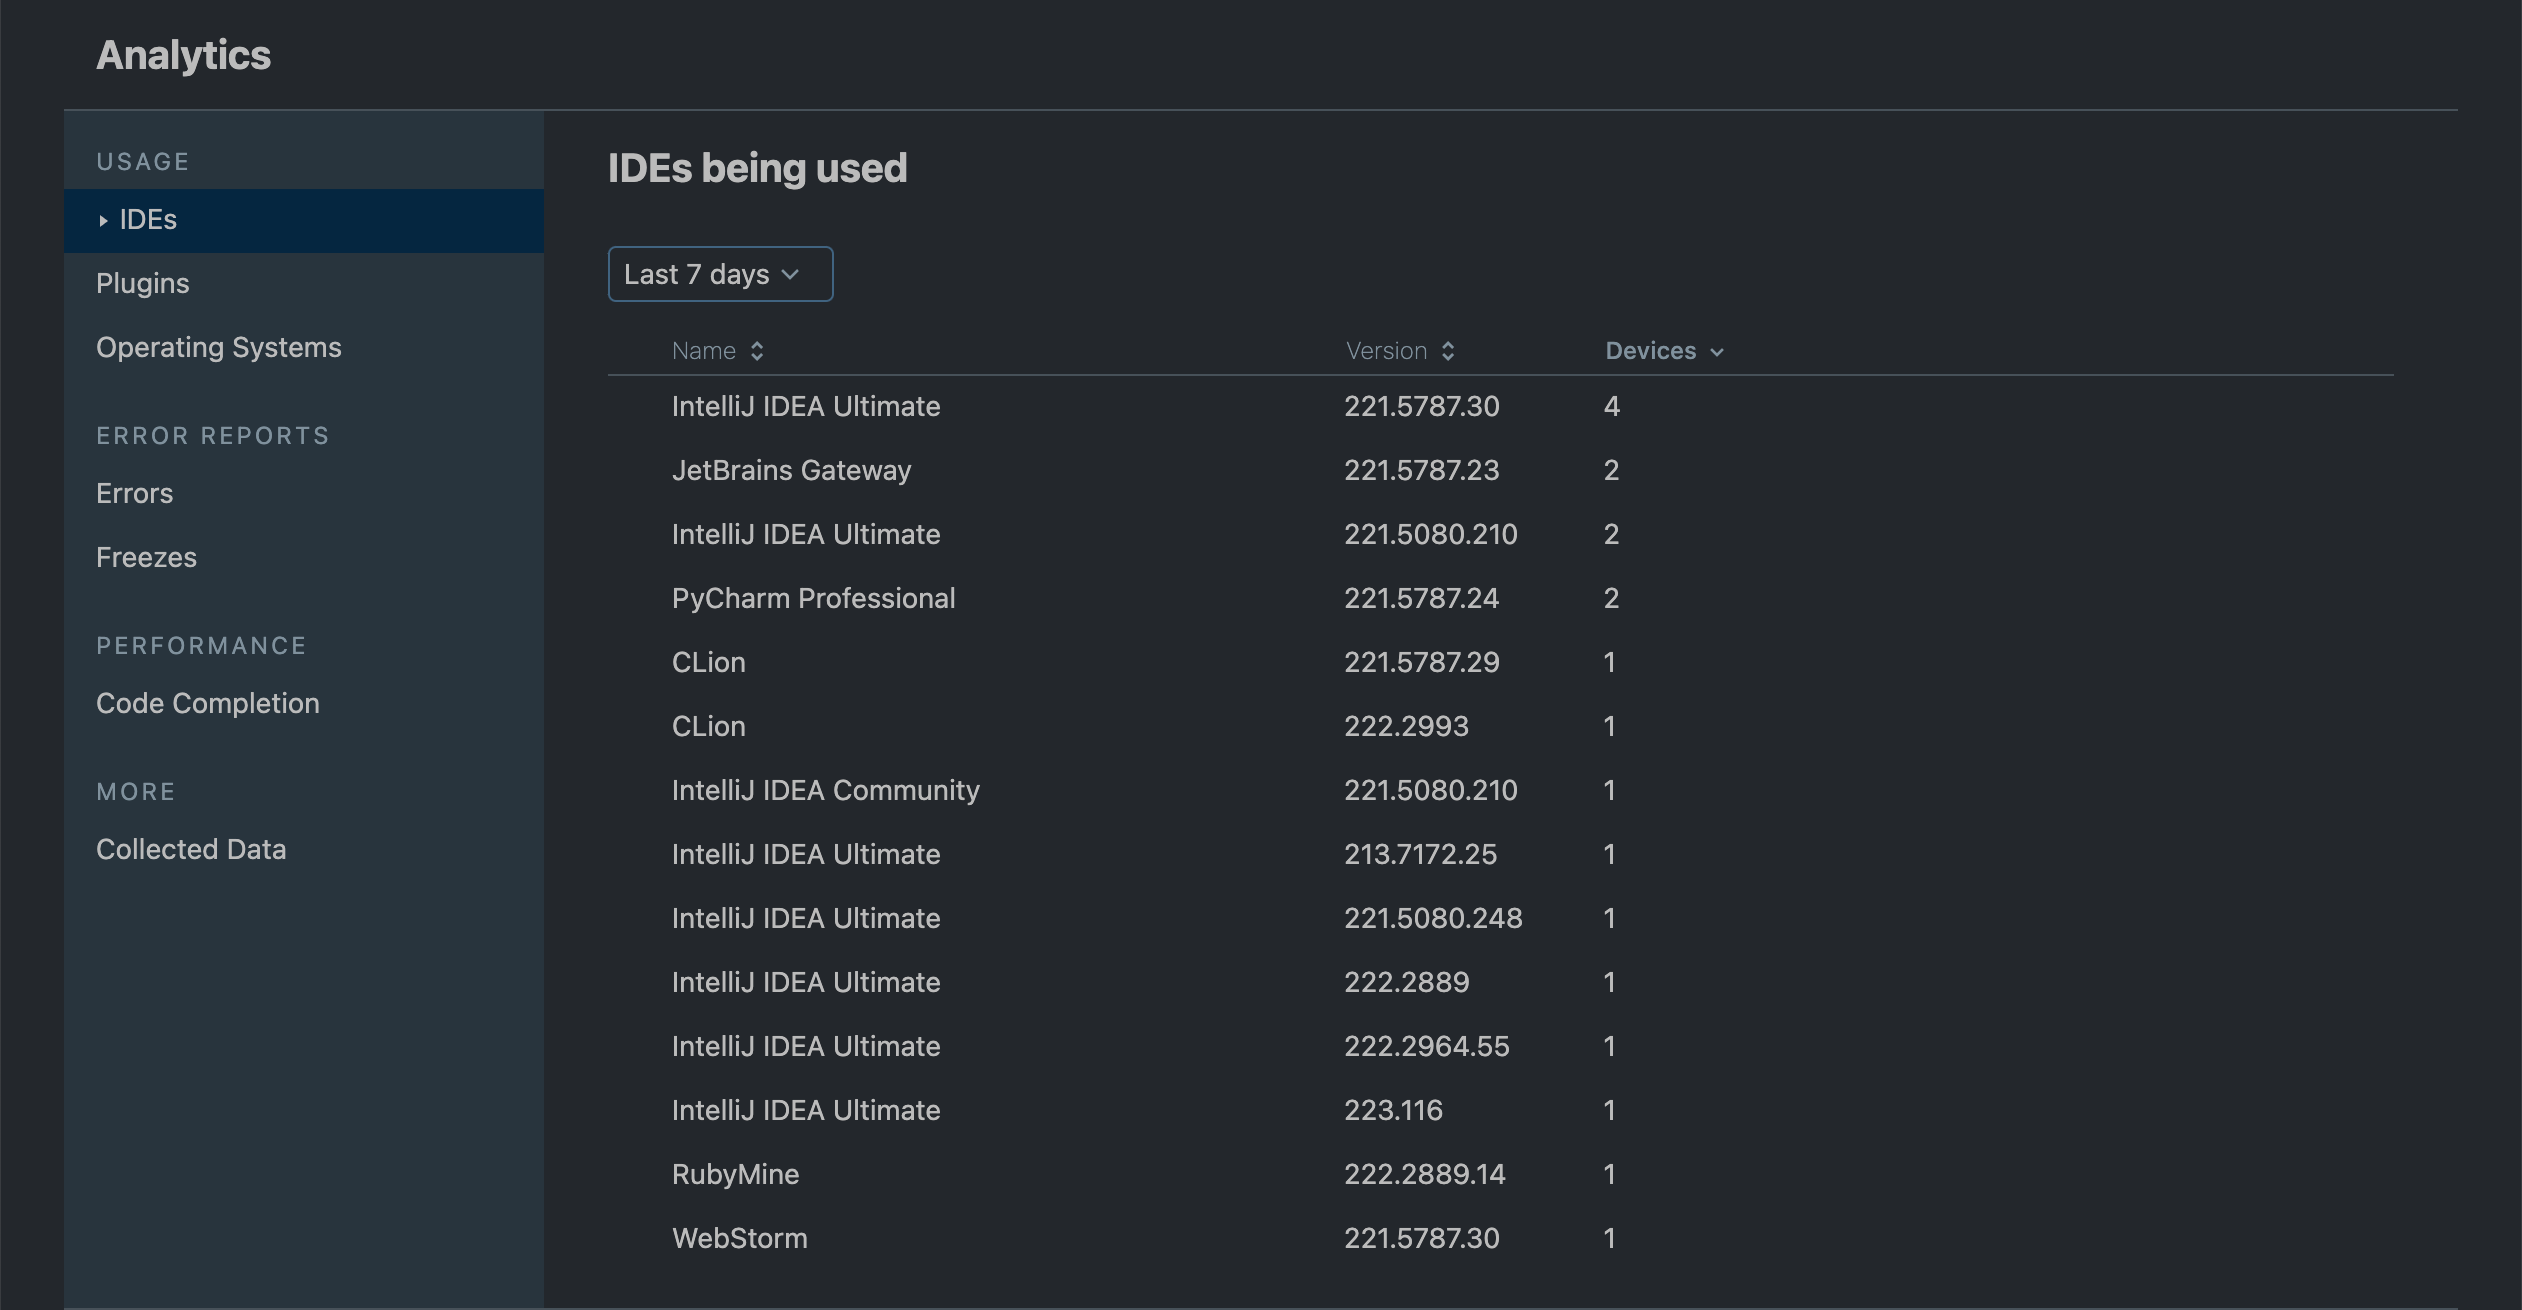This screenshot has height=1310, width=2522.
Task: View Errors under Error Reports
Action: (134, 493)
